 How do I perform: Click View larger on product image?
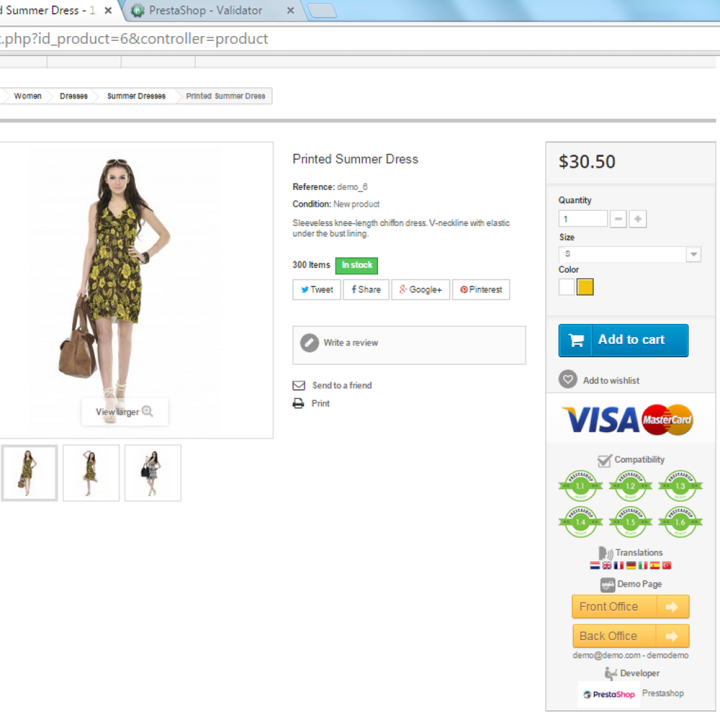coord(124,412)
